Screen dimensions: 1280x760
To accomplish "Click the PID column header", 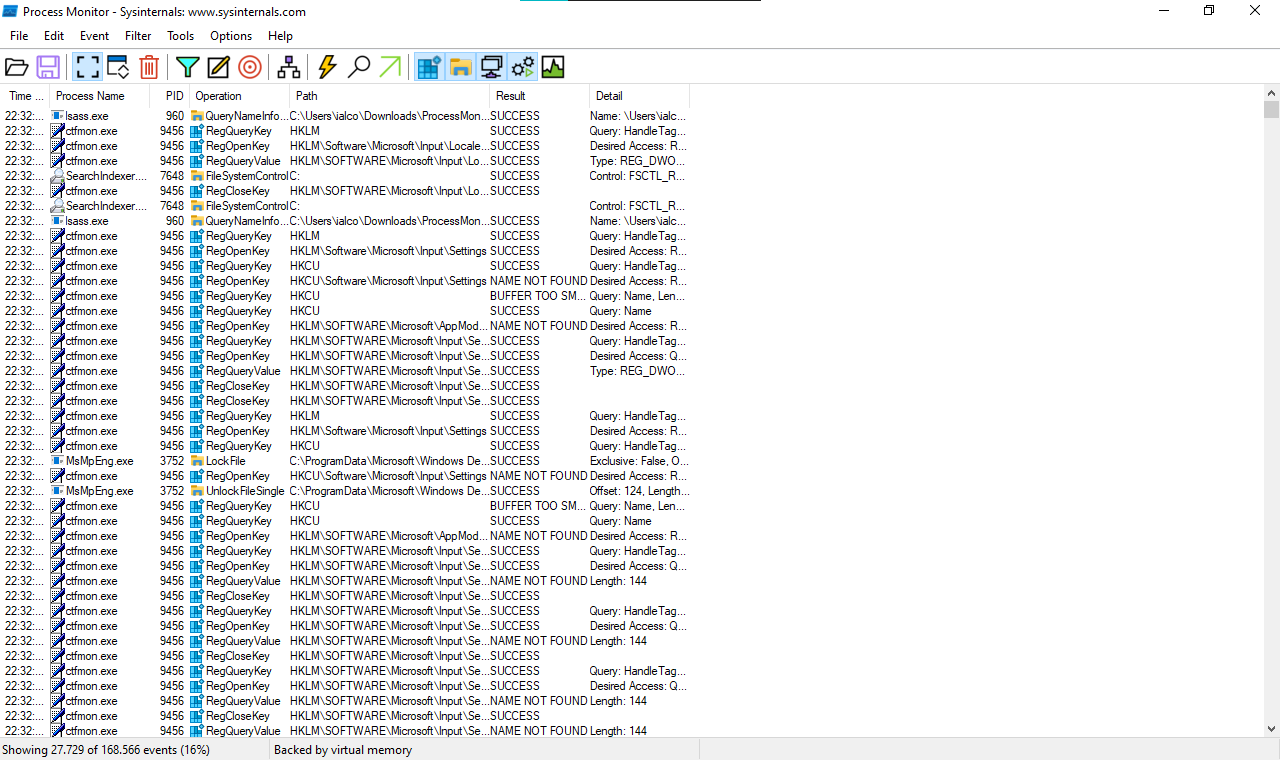I will [x=170, y=96].
